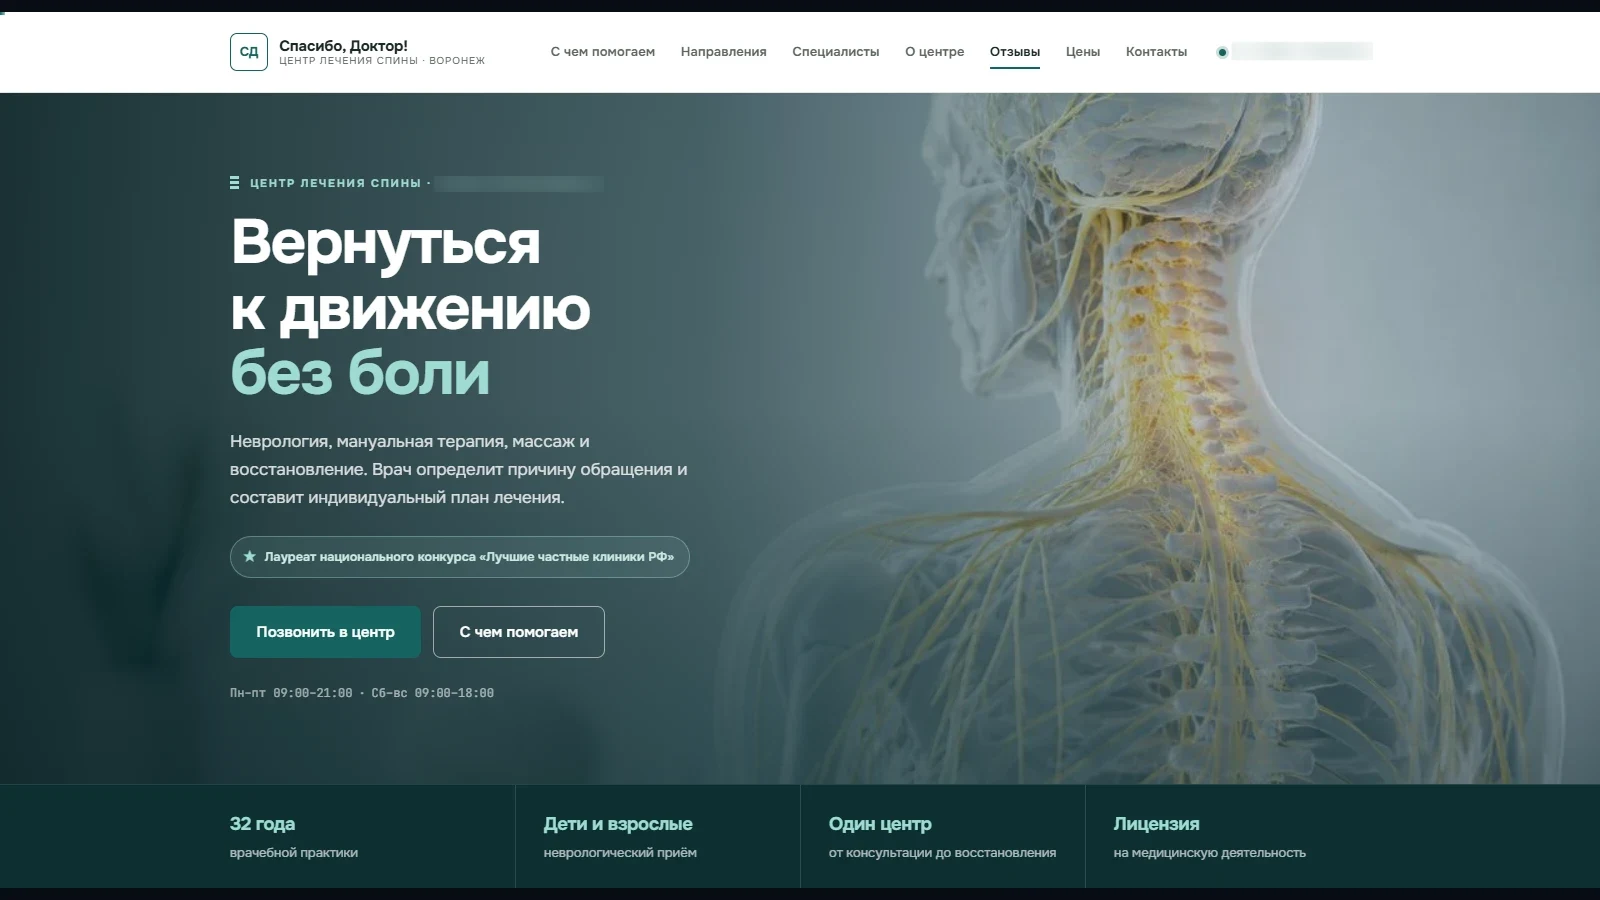Click the неврологический приём caption
Screen dimensions: 1600x900
(620, 853)
